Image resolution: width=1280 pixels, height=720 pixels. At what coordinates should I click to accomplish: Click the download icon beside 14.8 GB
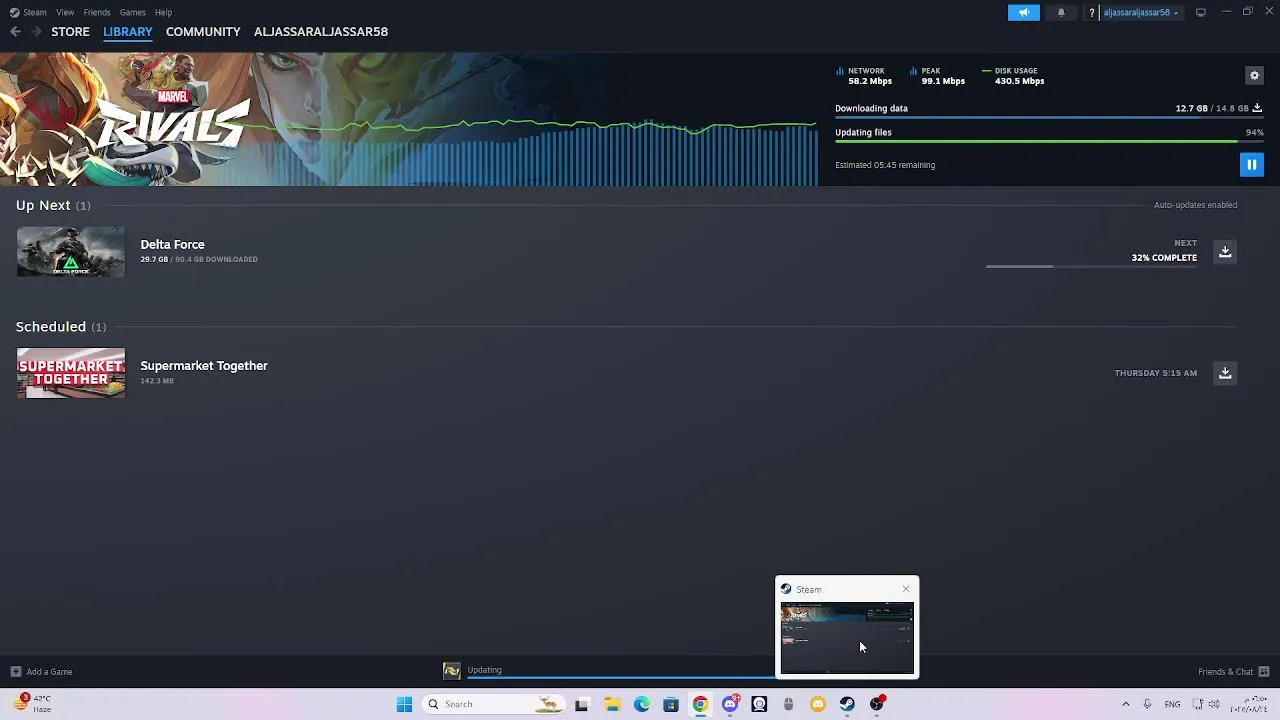[1257, 108]
